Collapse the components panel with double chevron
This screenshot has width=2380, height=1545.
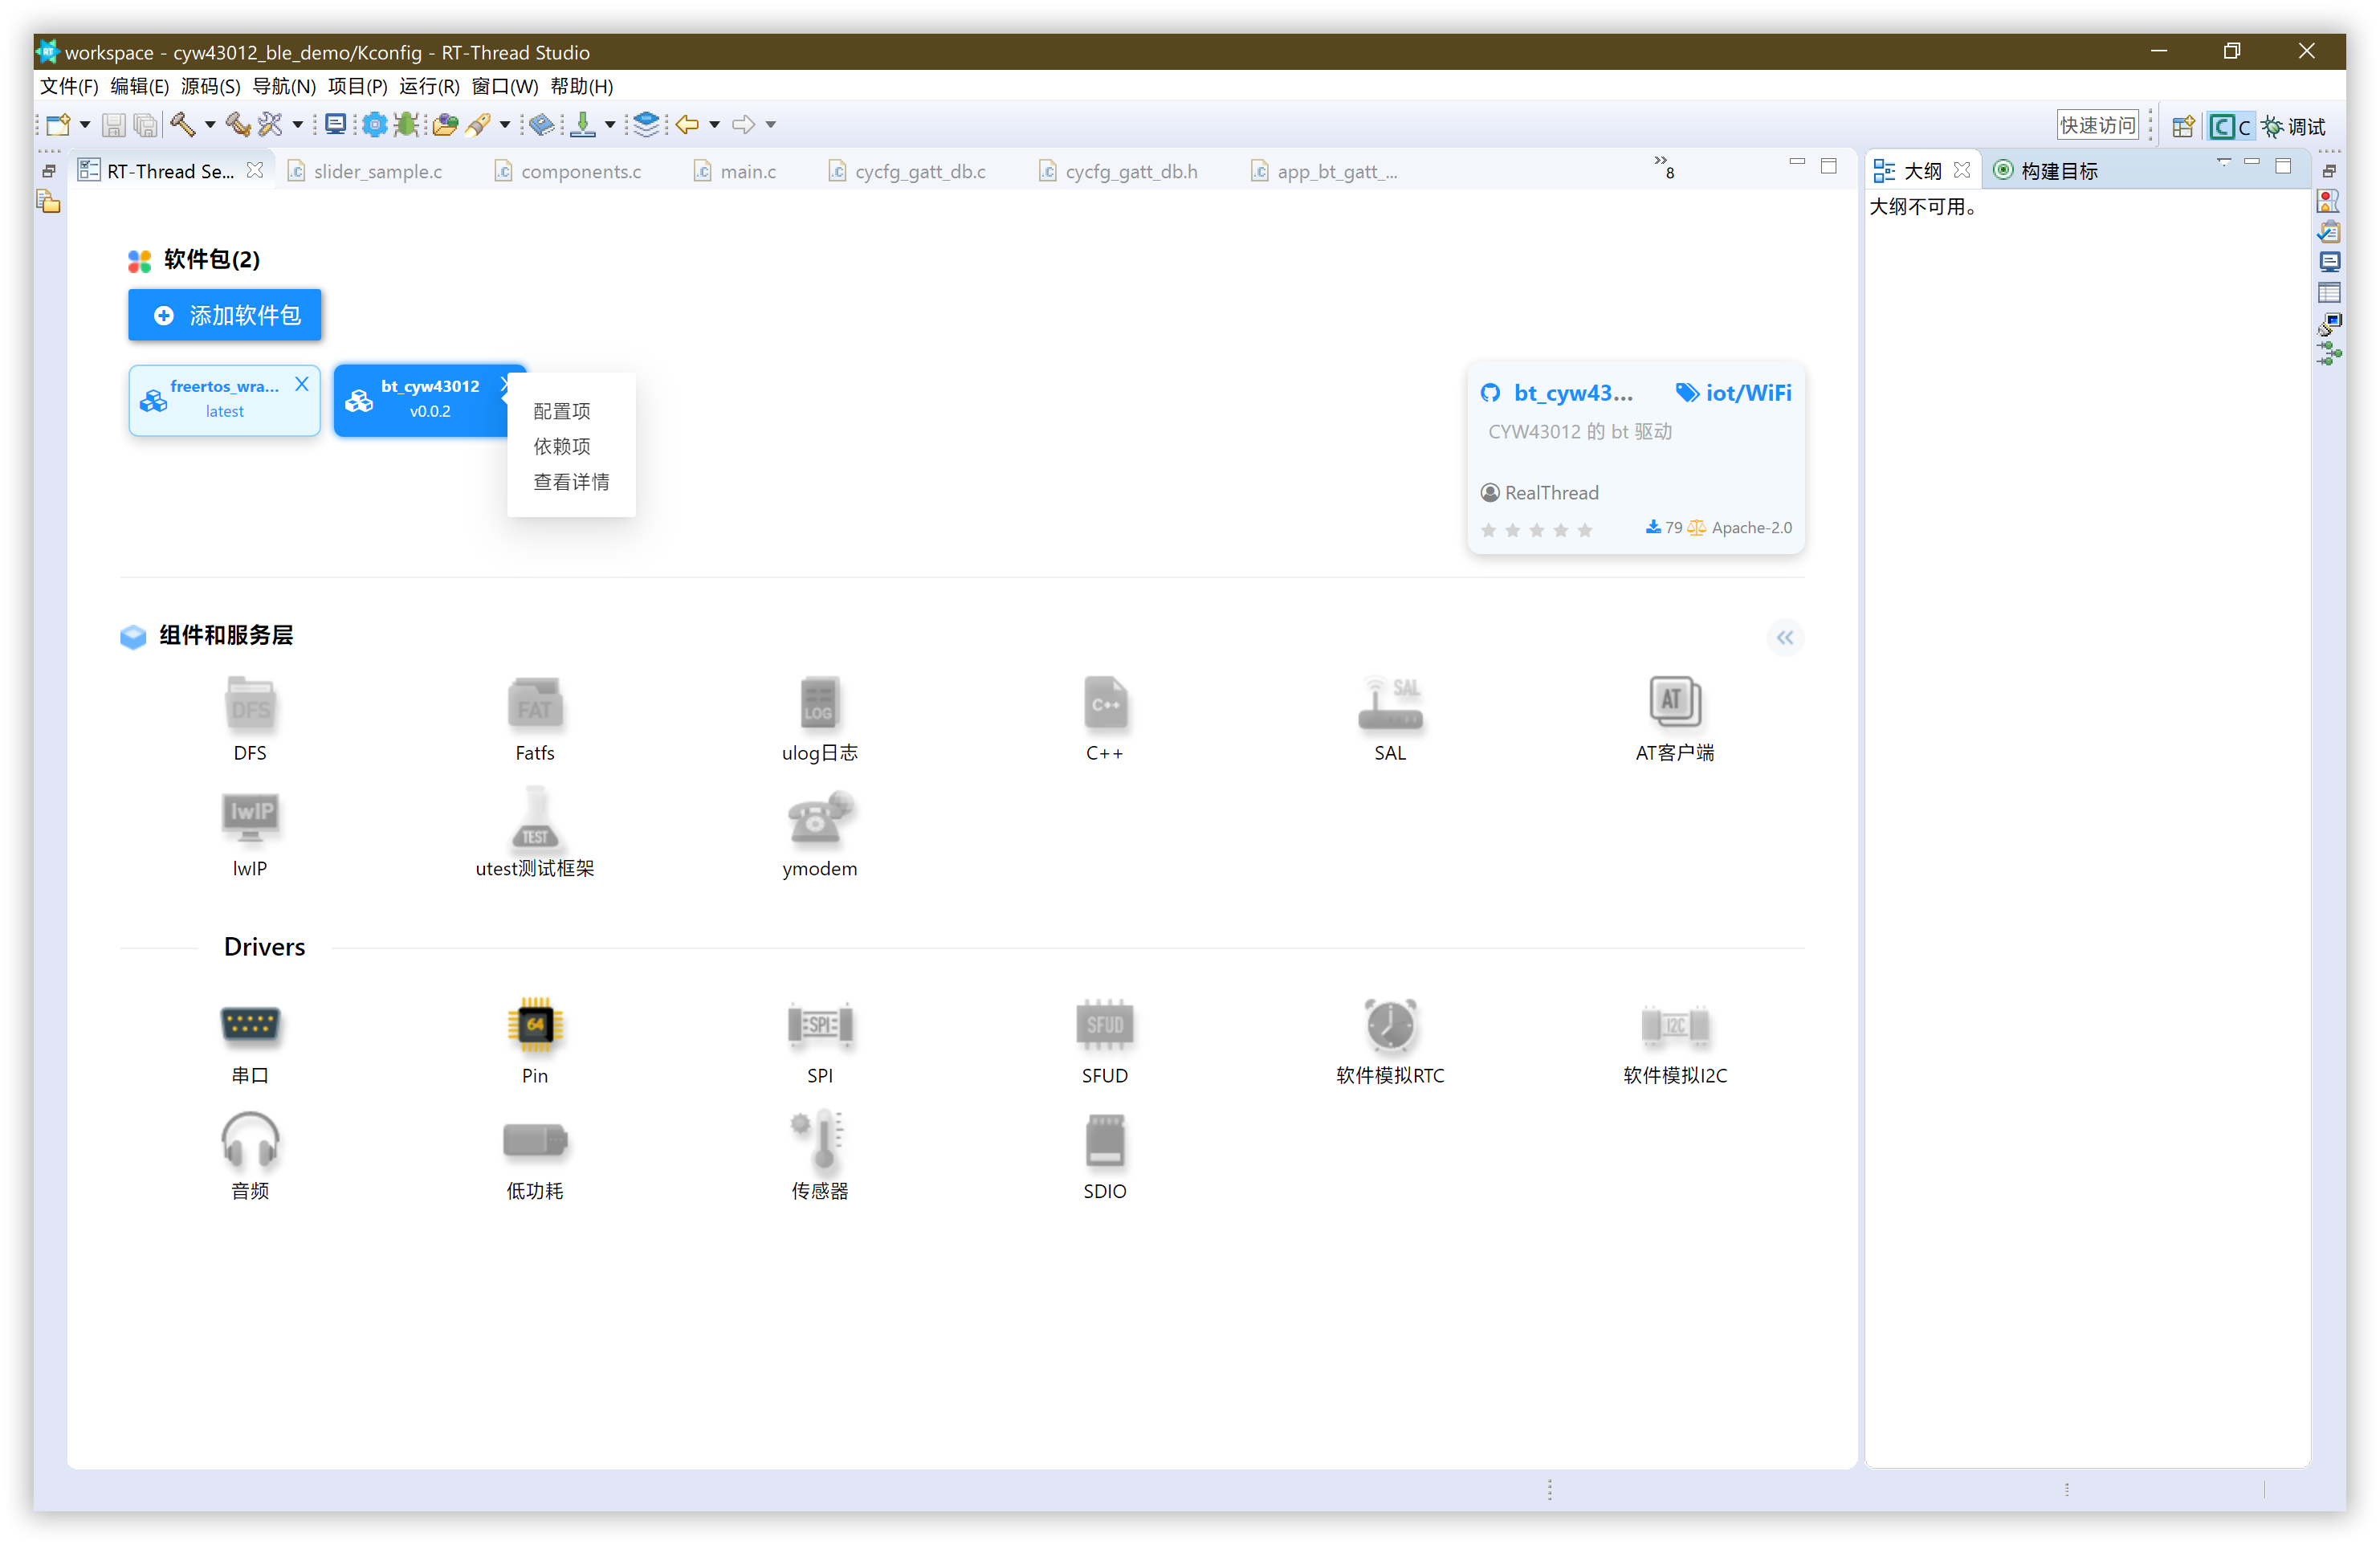click(1785, 638)
